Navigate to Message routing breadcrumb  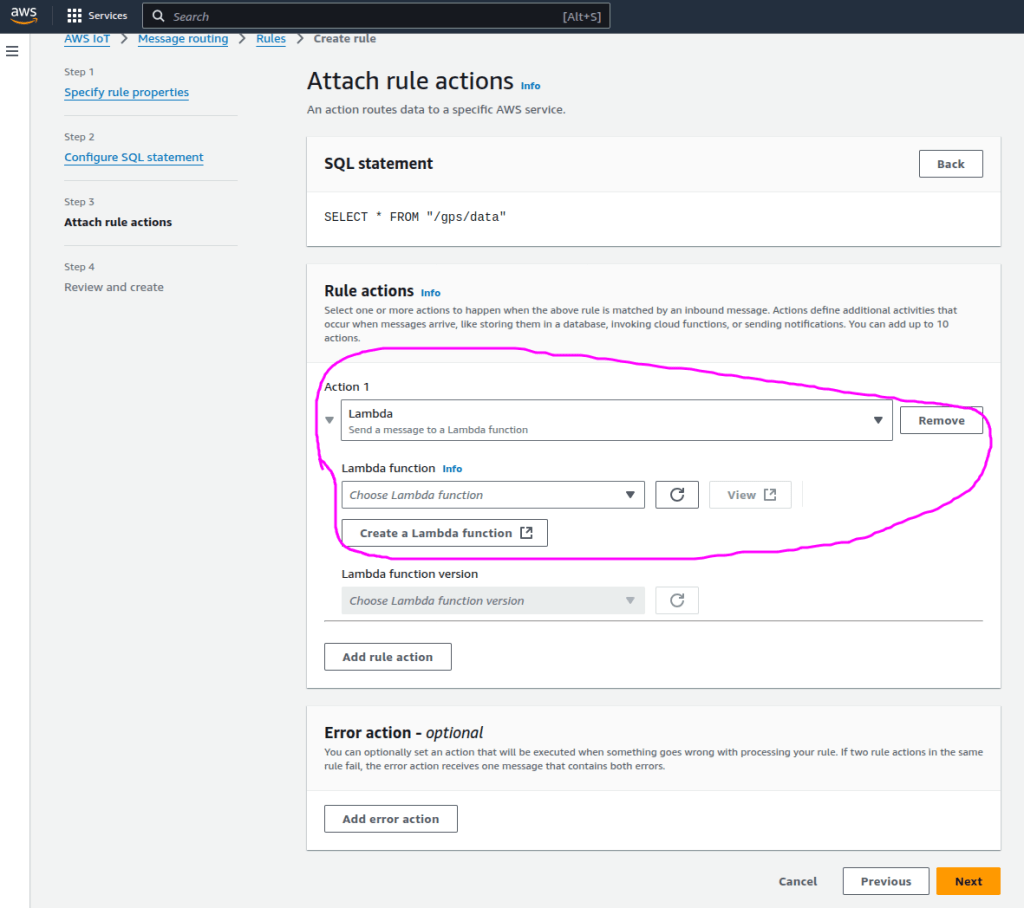coord(183,39)
